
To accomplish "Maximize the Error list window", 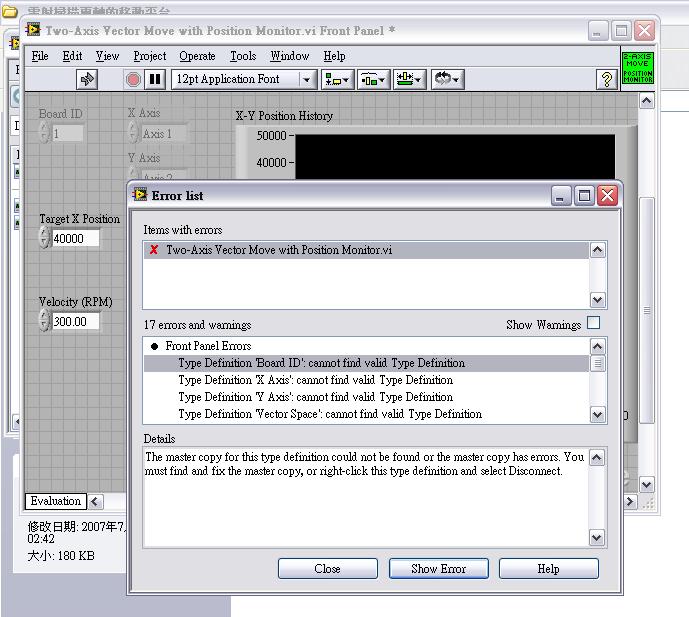I will click(584, 195).
